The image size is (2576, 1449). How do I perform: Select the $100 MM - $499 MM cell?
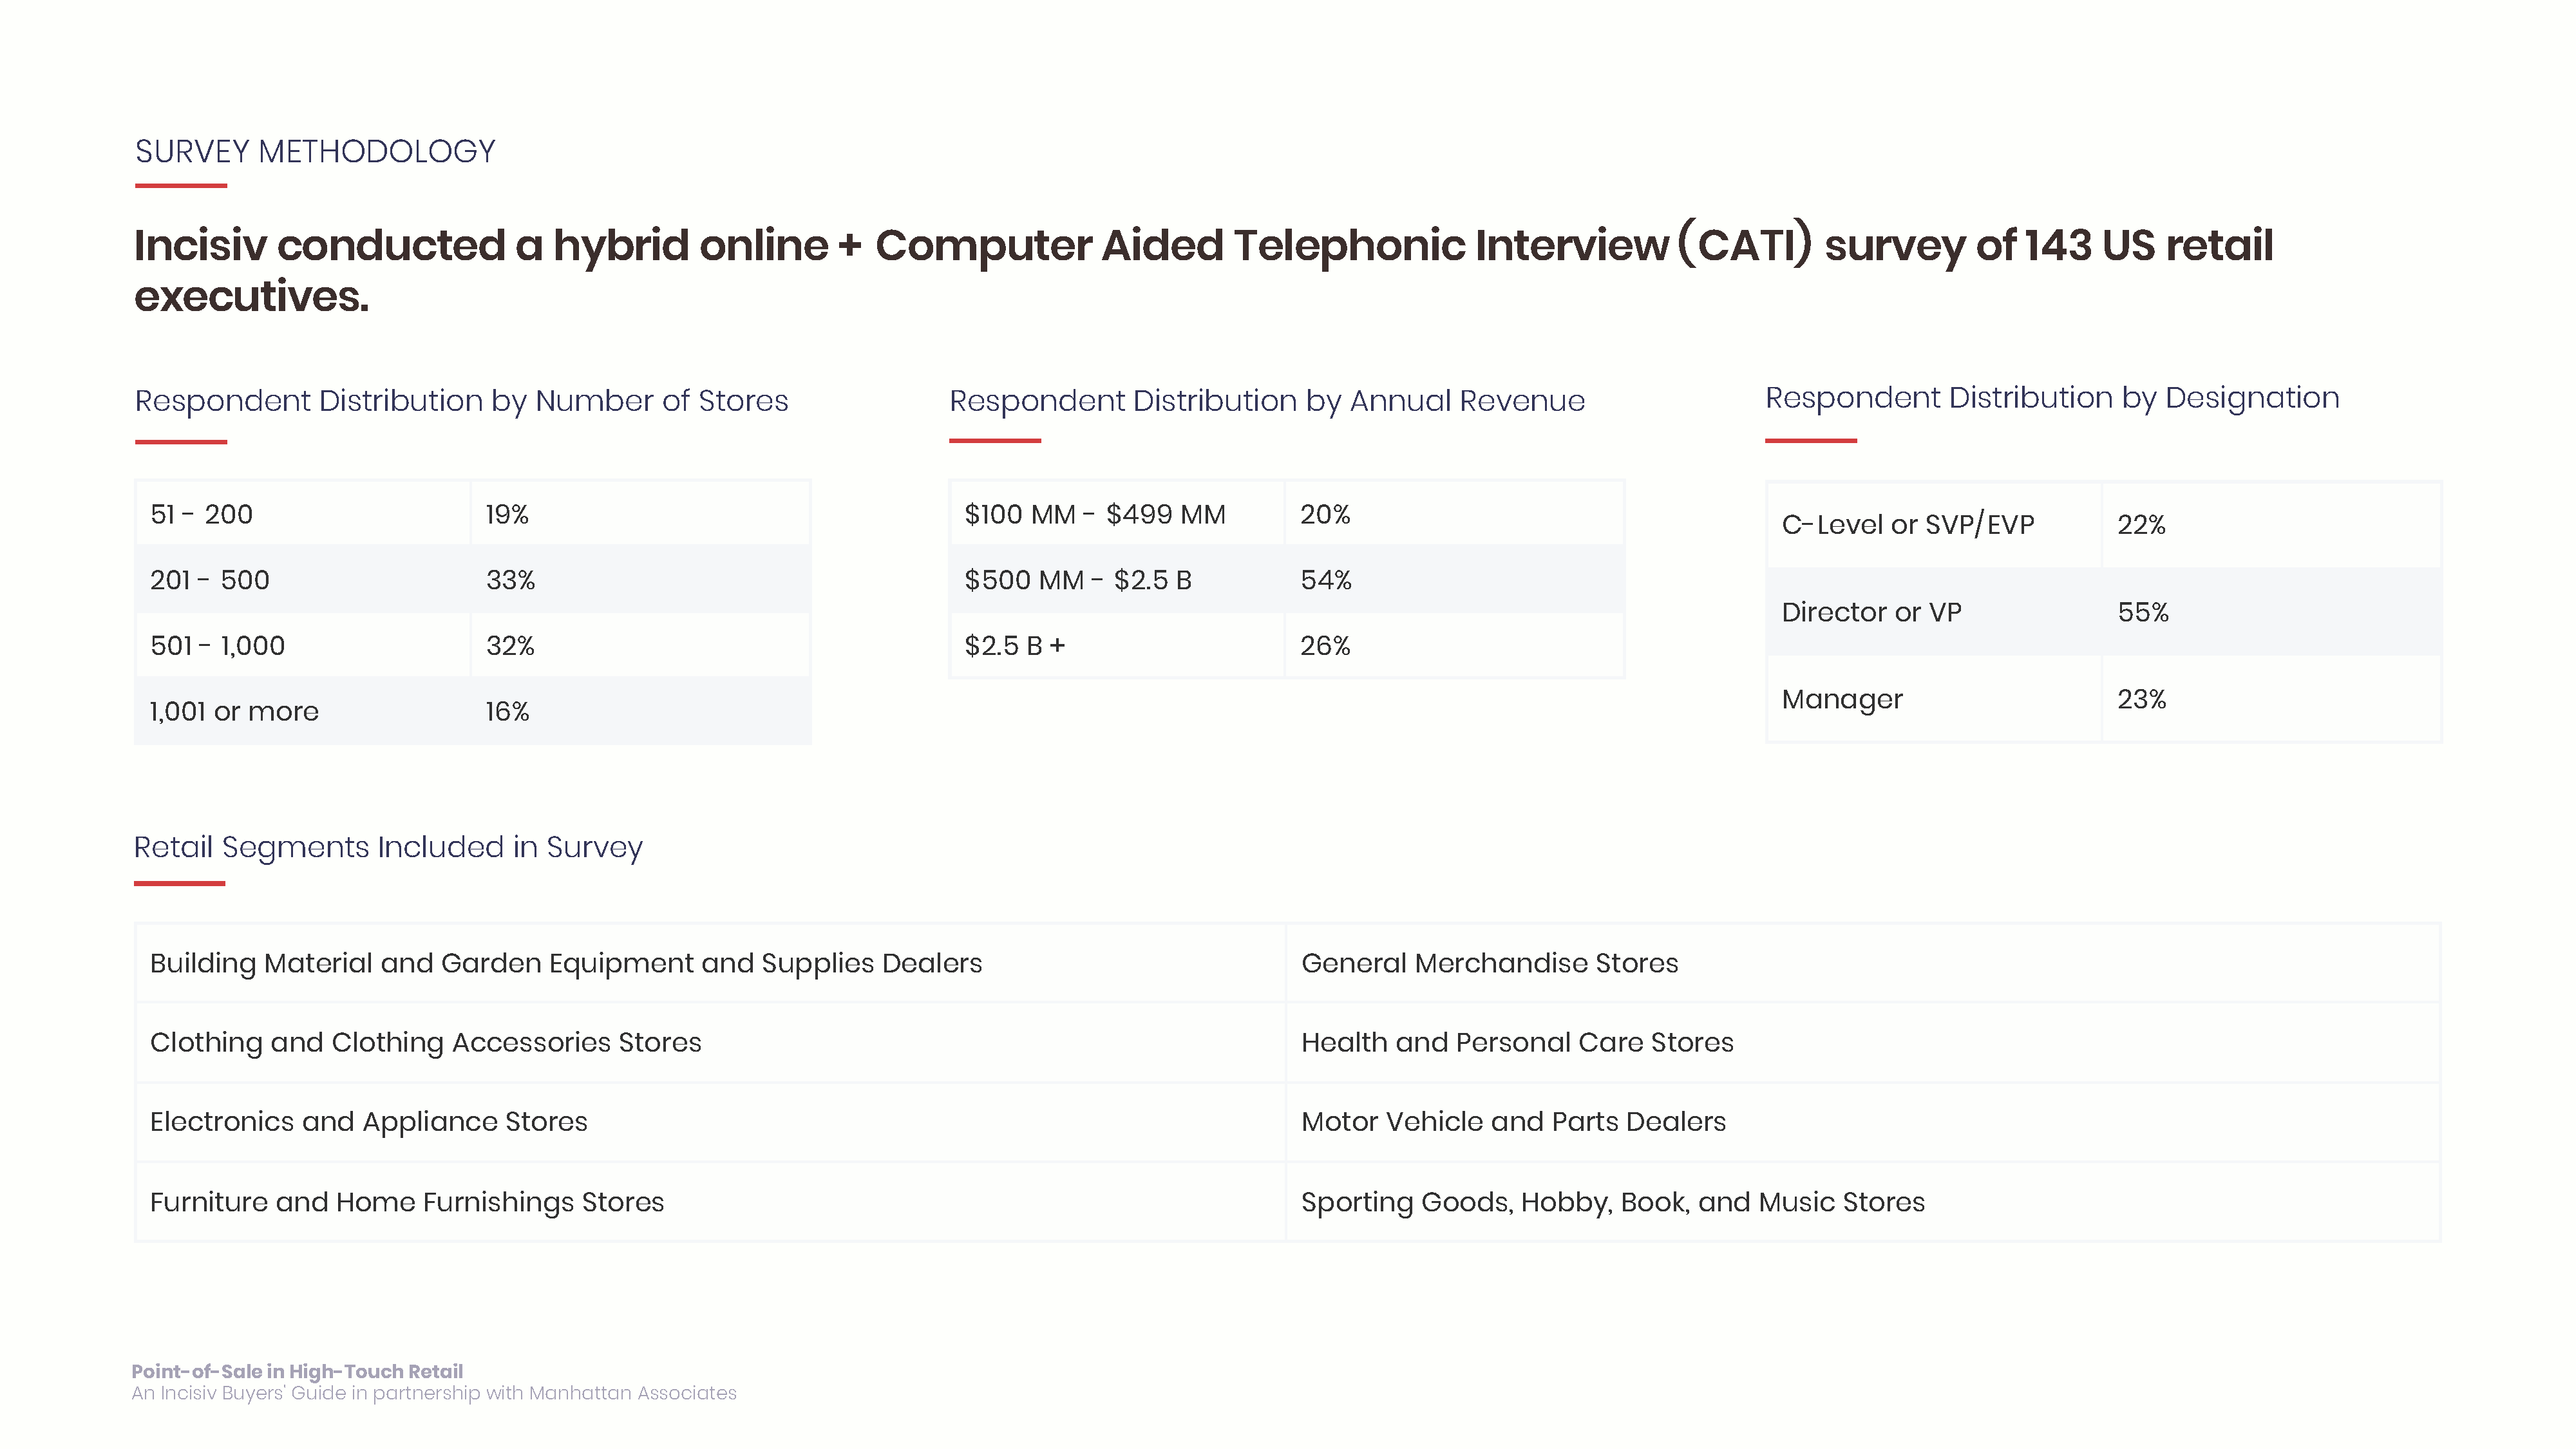[1117, 514]
